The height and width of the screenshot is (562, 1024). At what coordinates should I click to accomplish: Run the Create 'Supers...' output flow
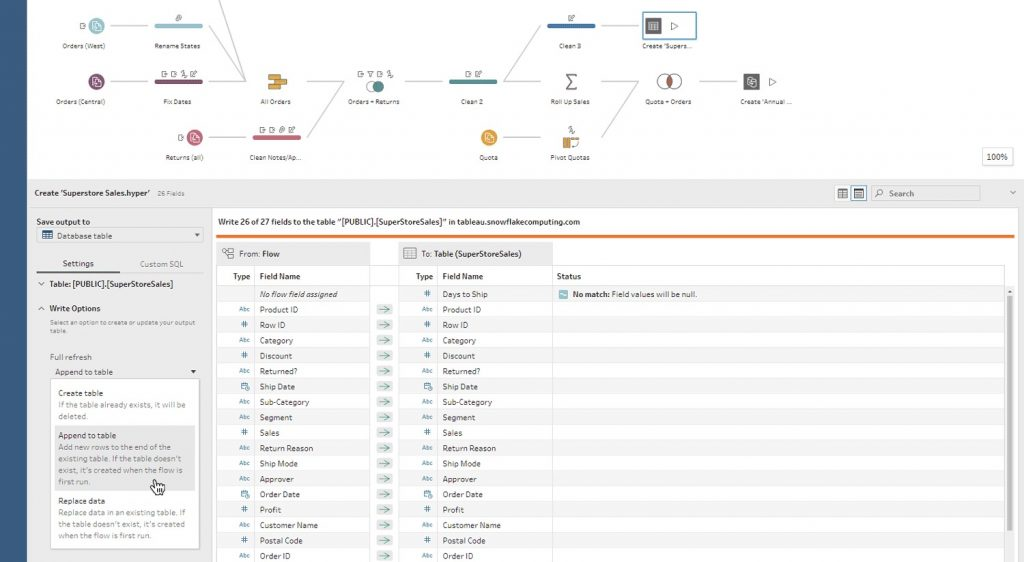coord(675,26)
